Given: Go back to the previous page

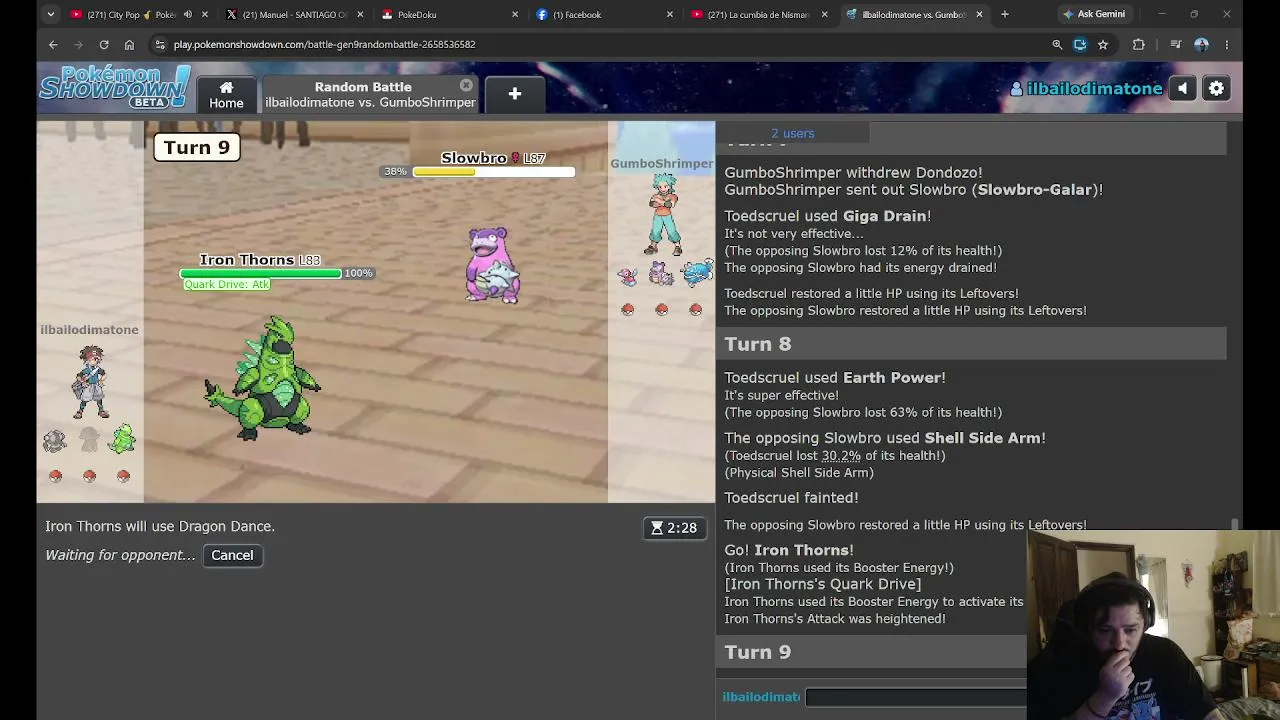Looking at the screenshot, I should 53,44.
